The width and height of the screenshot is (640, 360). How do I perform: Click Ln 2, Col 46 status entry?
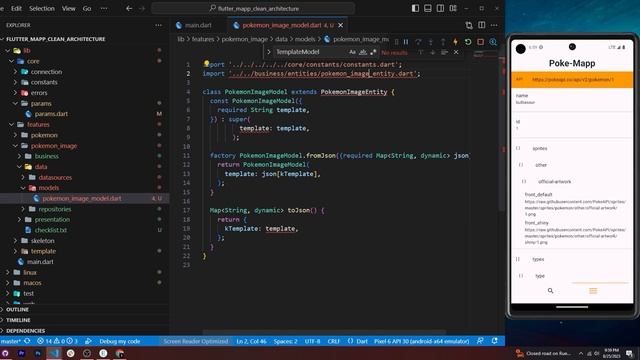click(251, 341)
